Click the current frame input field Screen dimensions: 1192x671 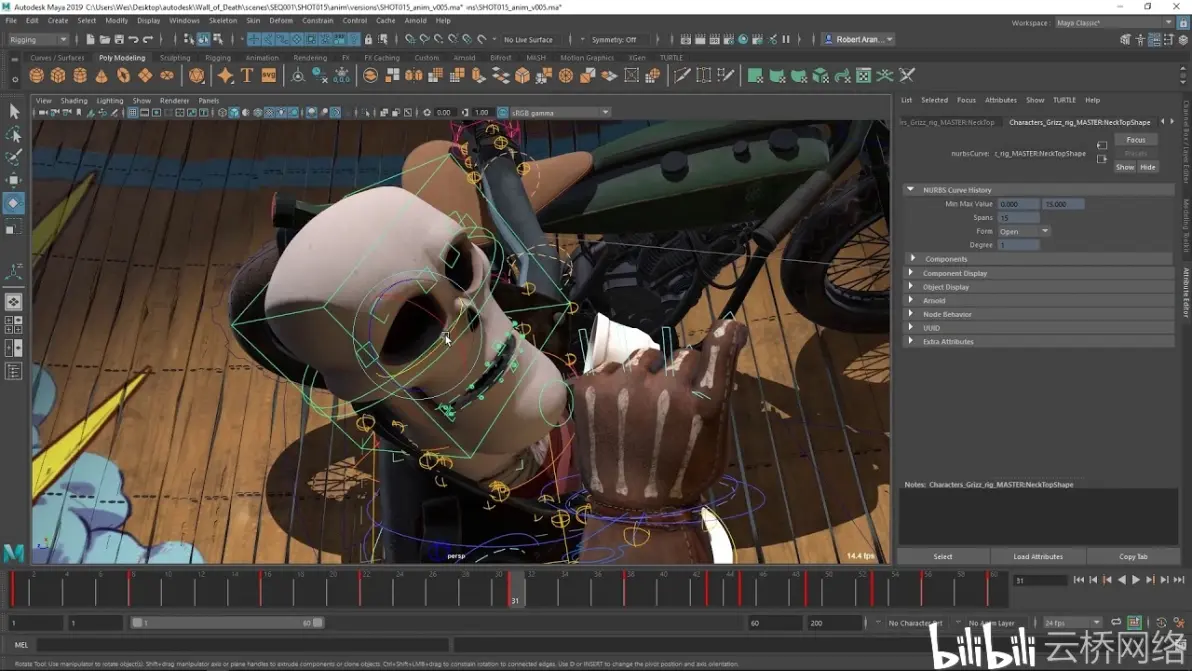point(1039,581)
